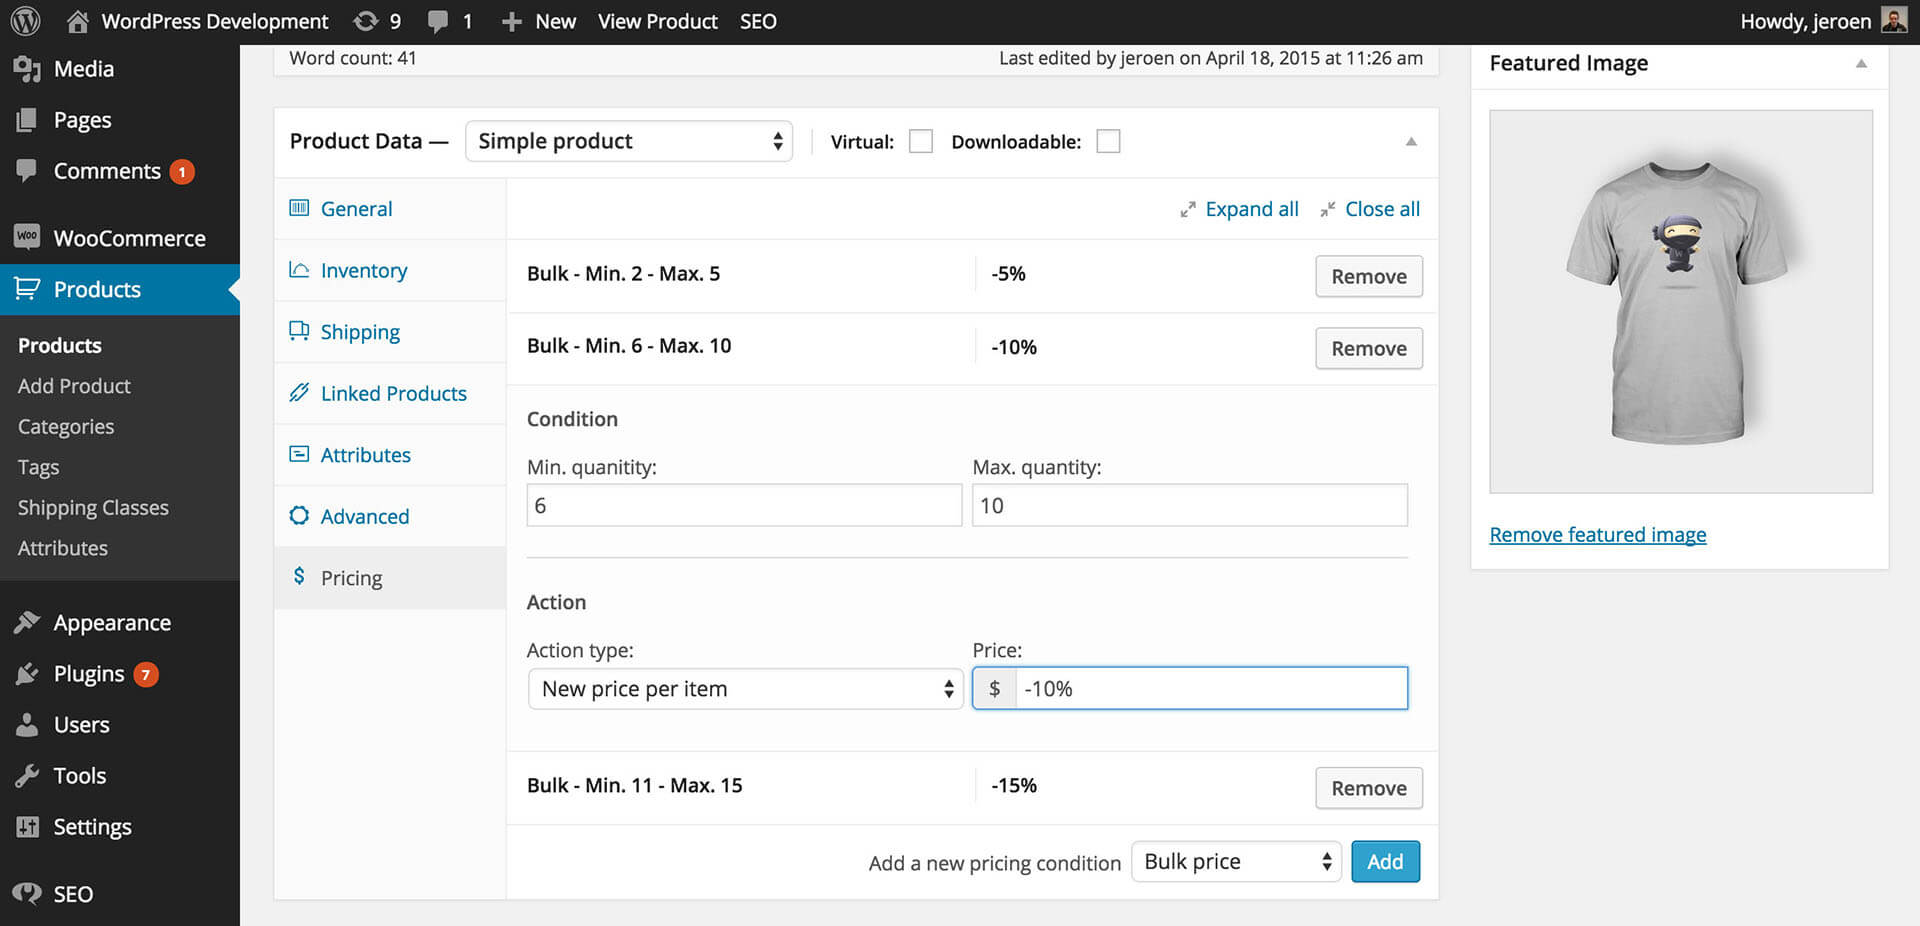This screenshot has width=1920, height=926.
Task: Click Remove featured image link
Action: point(1598,535)
